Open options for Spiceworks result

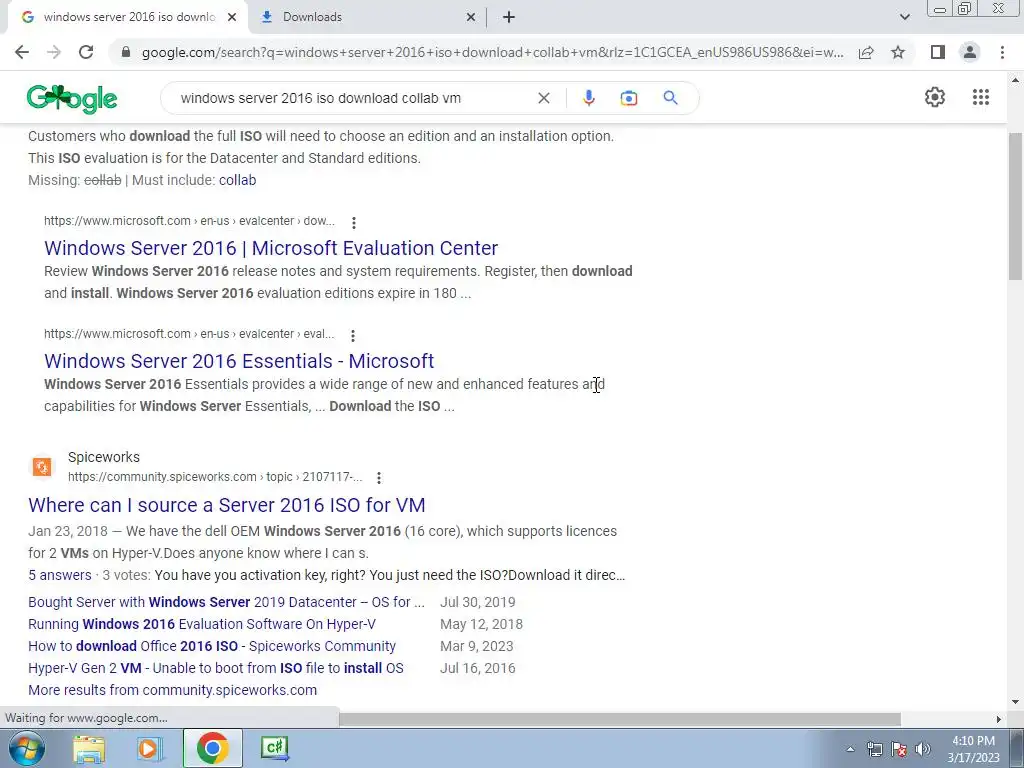point(379,478)
